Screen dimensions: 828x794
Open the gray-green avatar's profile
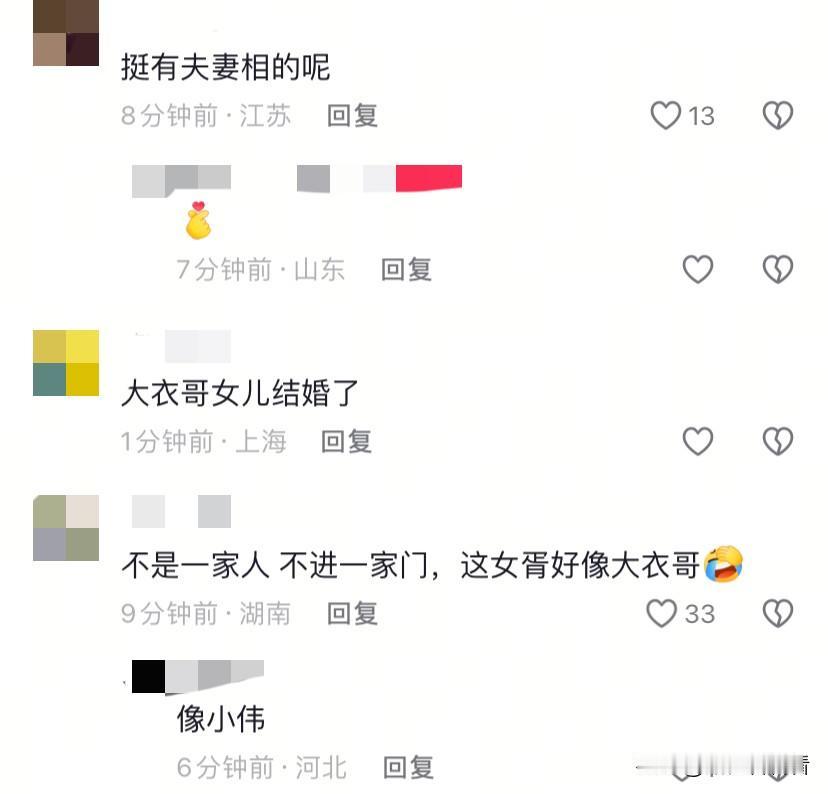click(x=66, y=528)
